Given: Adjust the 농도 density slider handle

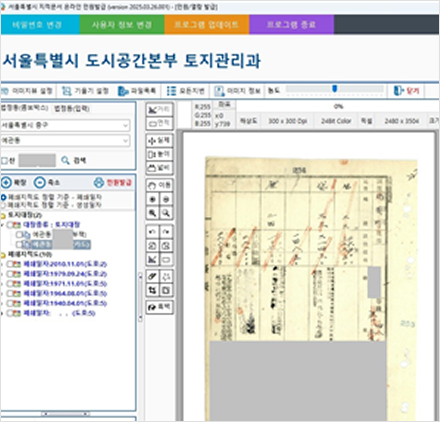Looking at the screenshot, I should coord(335,89).
